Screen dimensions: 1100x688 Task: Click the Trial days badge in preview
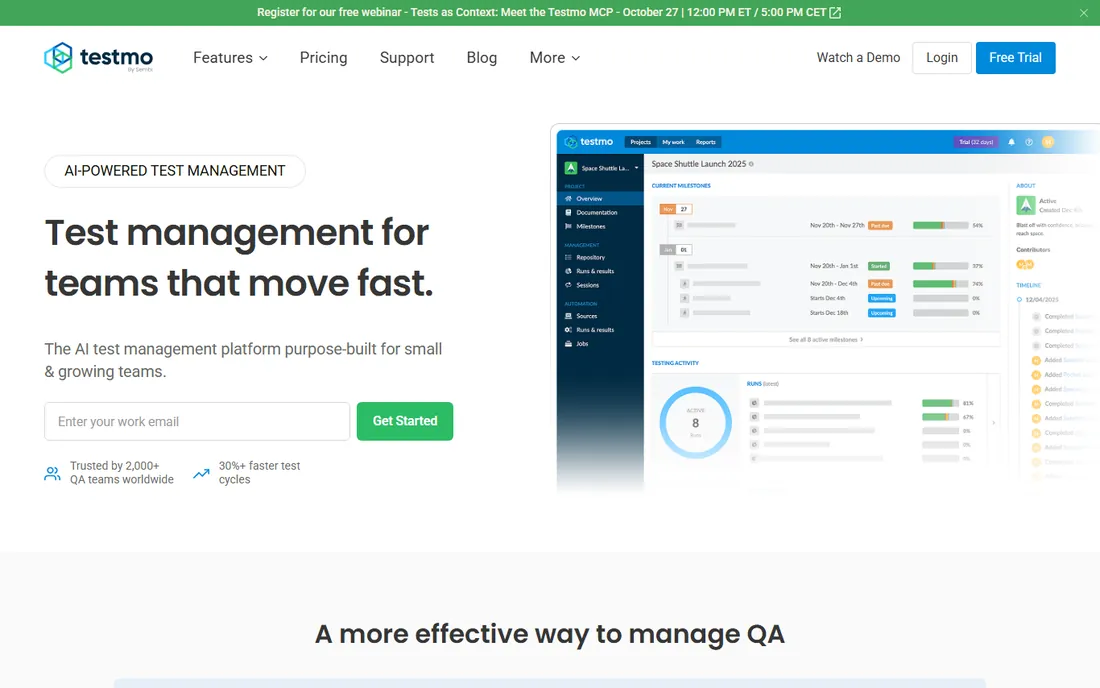[976, 142]
